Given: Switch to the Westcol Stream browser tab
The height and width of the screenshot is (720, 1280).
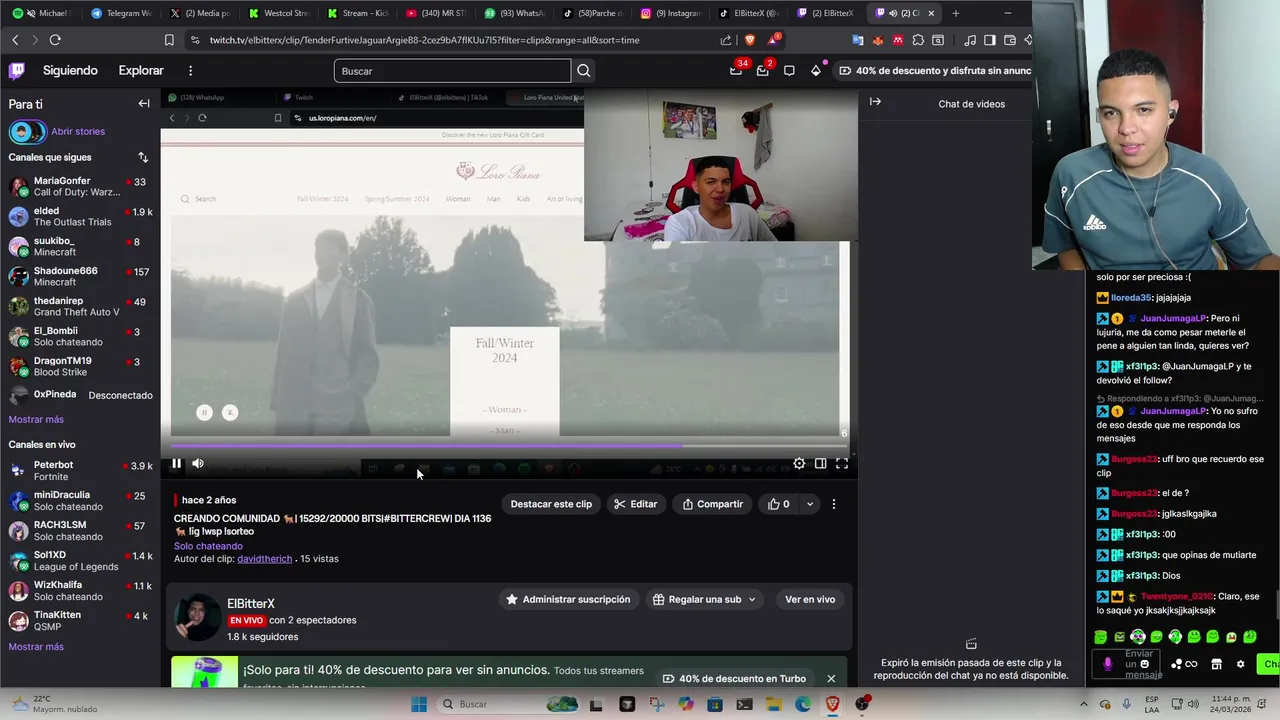Looking at the screenshot, I should click(x=281, y=13).
